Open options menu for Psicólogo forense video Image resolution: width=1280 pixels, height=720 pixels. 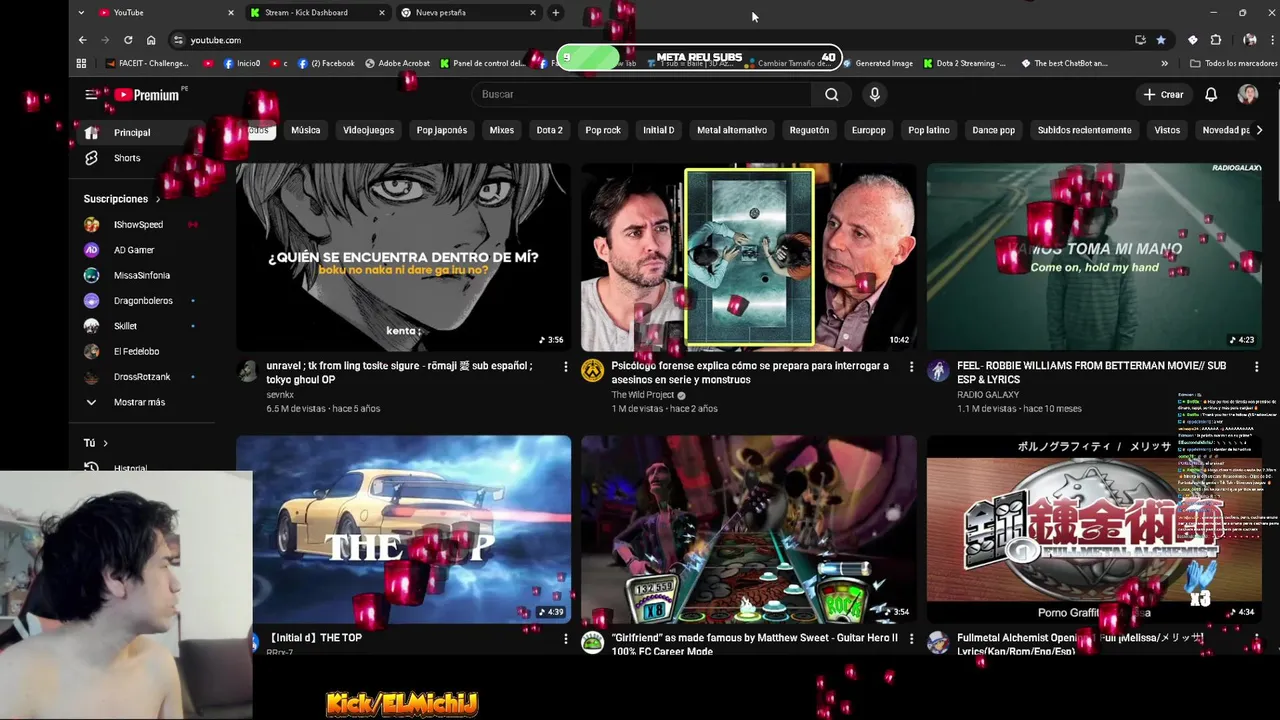(x=911, y=367)
